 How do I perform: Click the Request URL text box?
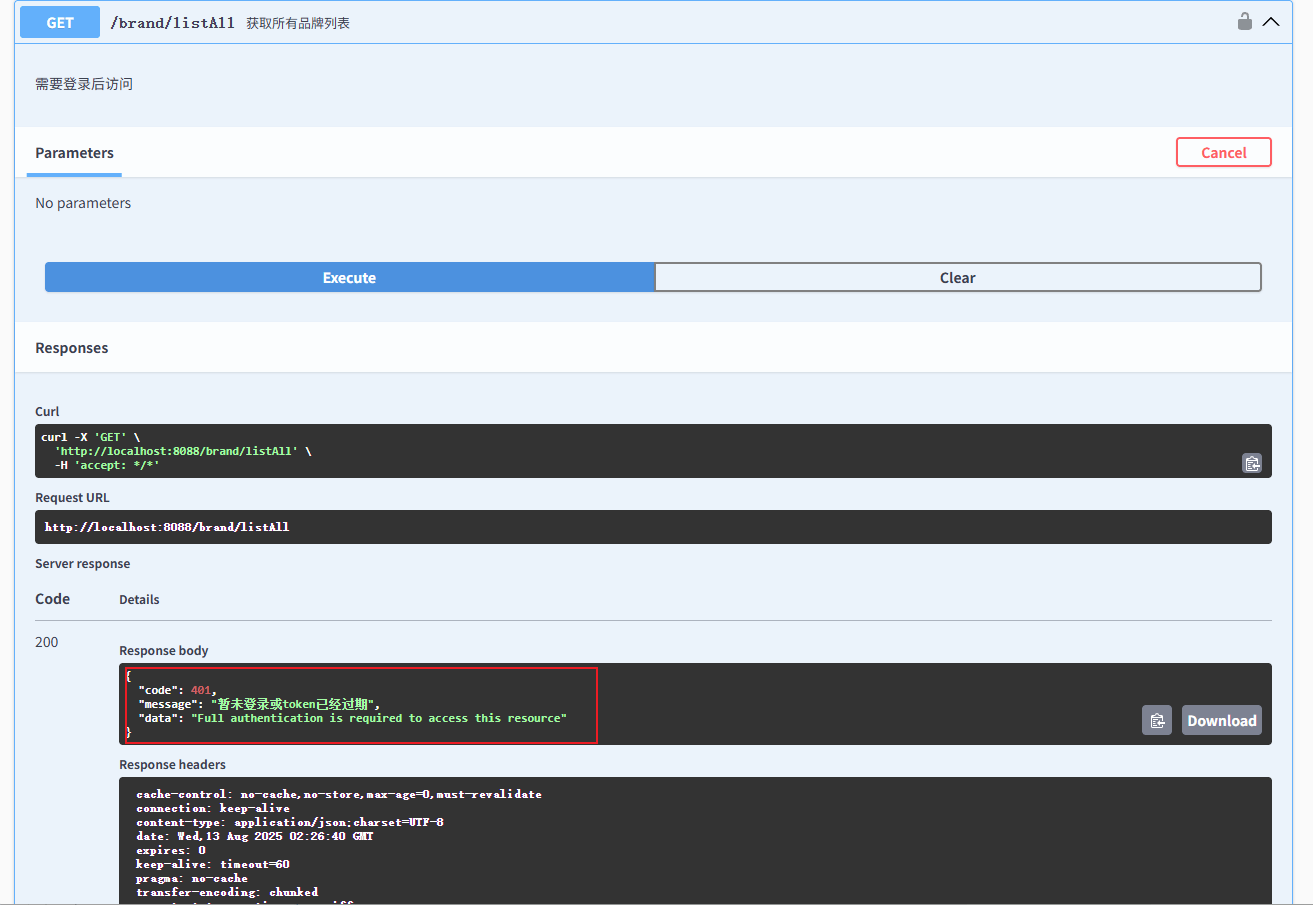point(652,527)
